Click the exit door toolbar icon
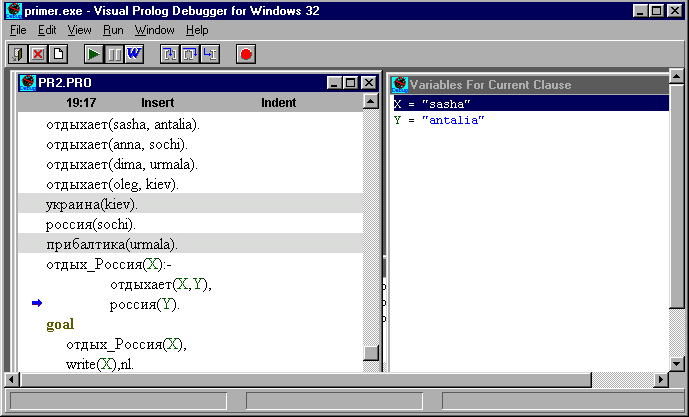 click(18, 54)
